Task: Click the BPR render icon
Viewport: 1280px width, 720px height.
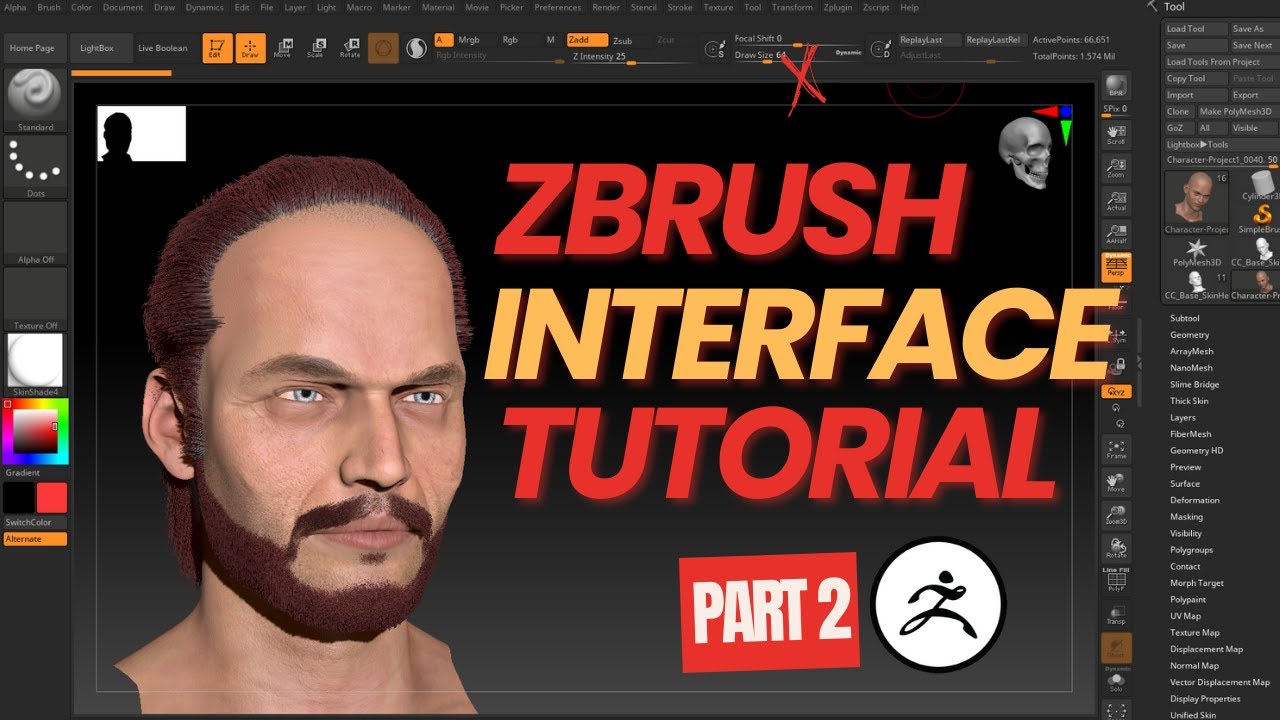Action: 1116,86
